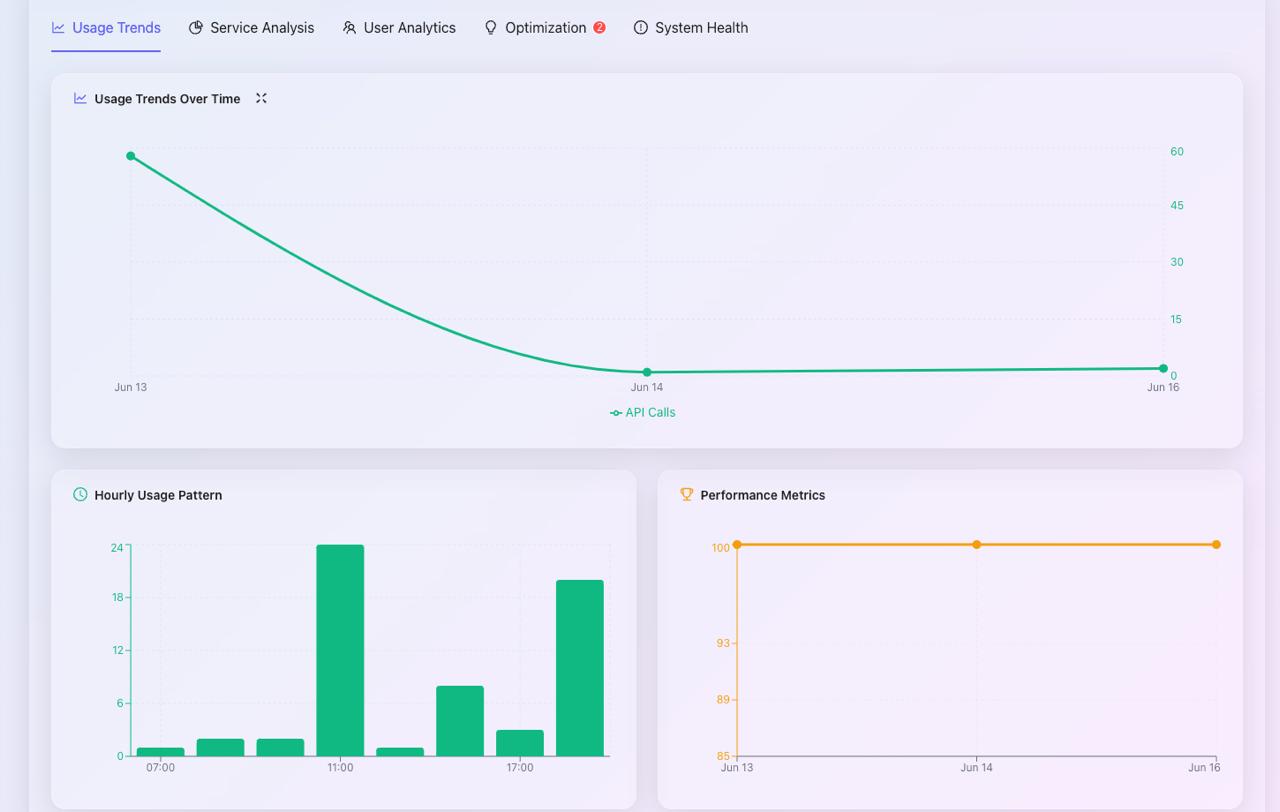1280x812 pixels.
Task: Click the rightmost bar in Hourly Usage Pattern
Action: coord(580,668)
